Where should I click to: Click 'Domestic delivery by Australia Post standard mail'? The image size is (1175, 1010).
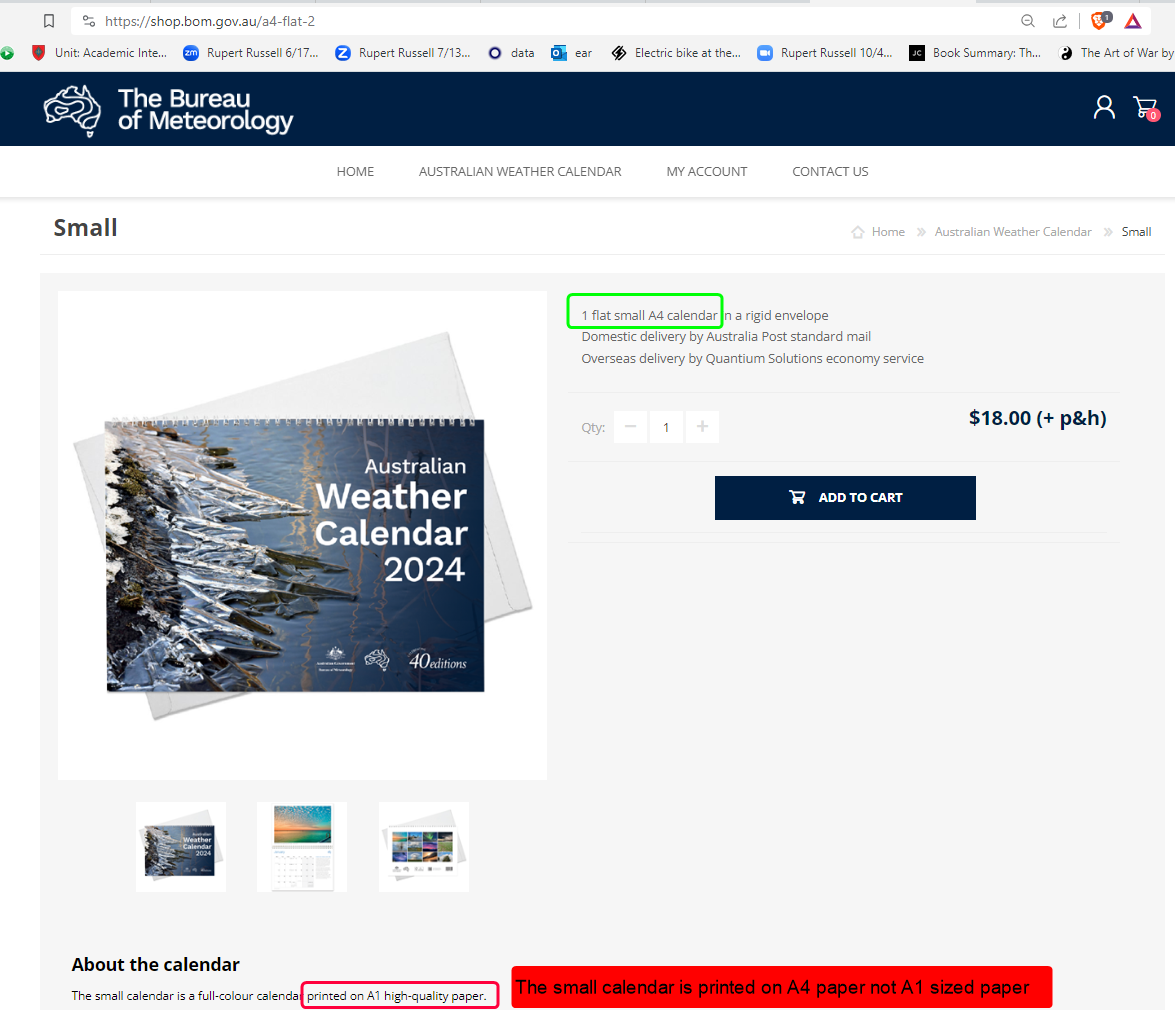tap(726, 337)
